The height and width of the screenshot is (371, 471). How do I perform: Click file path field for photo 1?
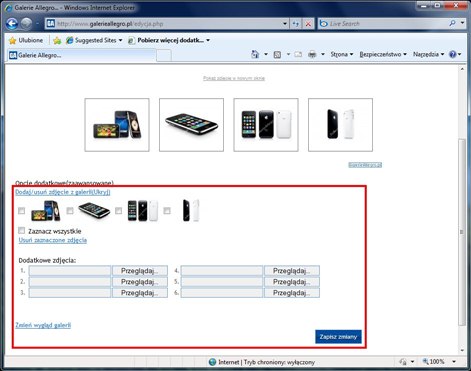coord(70,271)
